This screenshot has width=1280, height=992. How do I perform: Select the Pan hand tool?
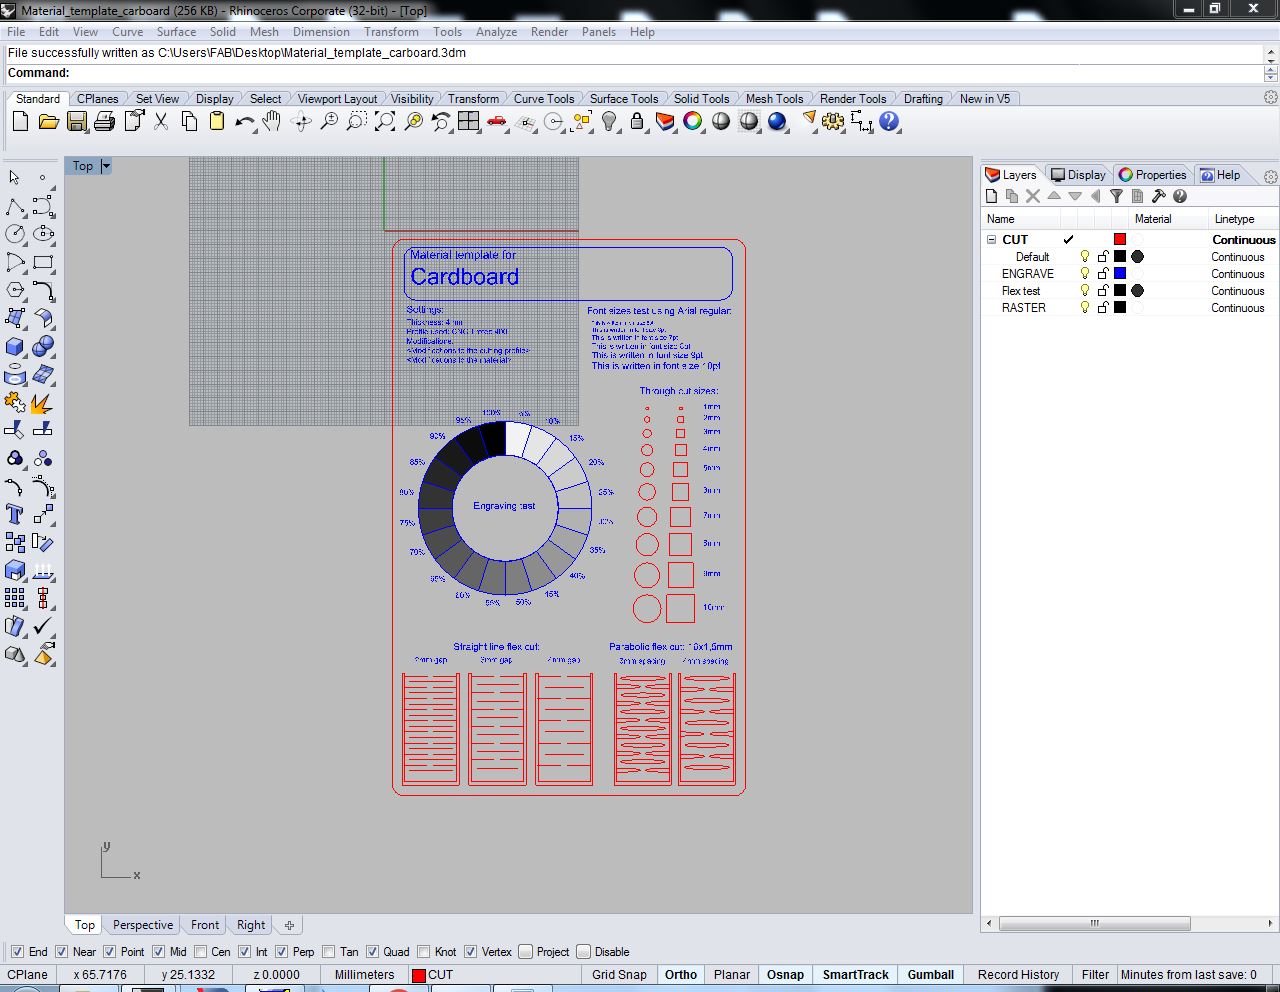click(272, 122)
